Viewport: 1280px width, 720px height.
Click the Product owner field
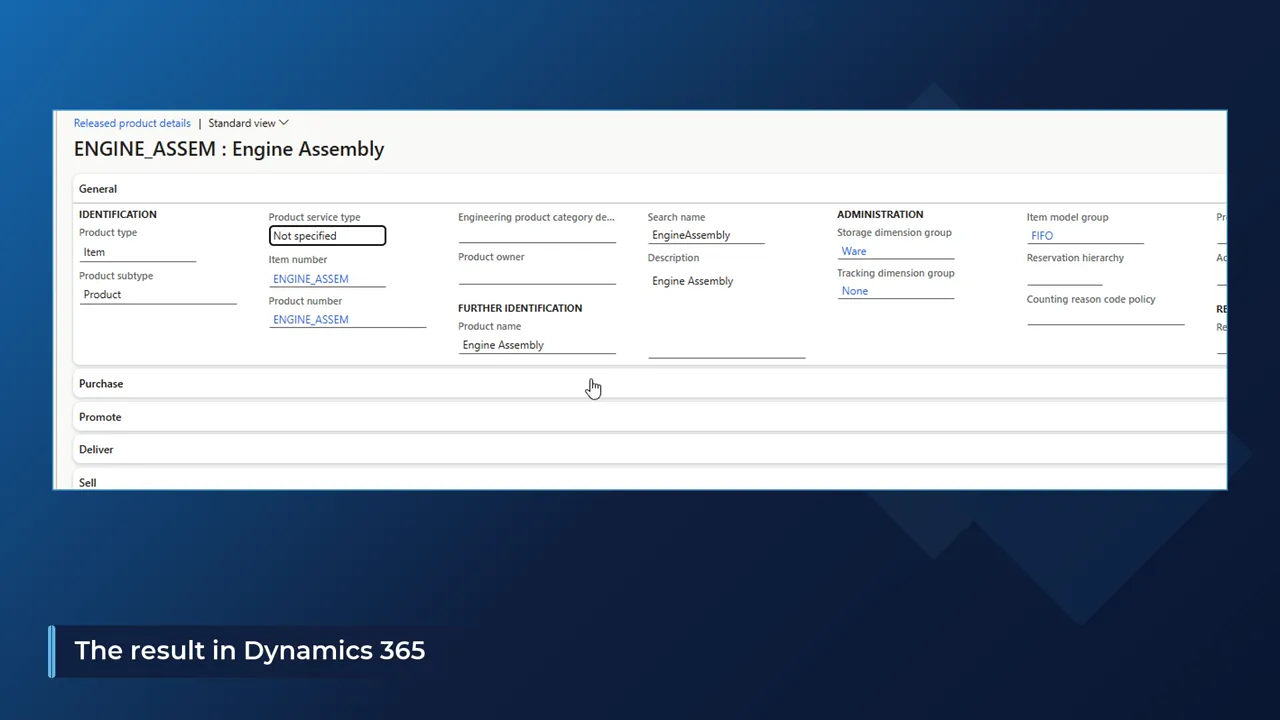(x=537, y=275)
